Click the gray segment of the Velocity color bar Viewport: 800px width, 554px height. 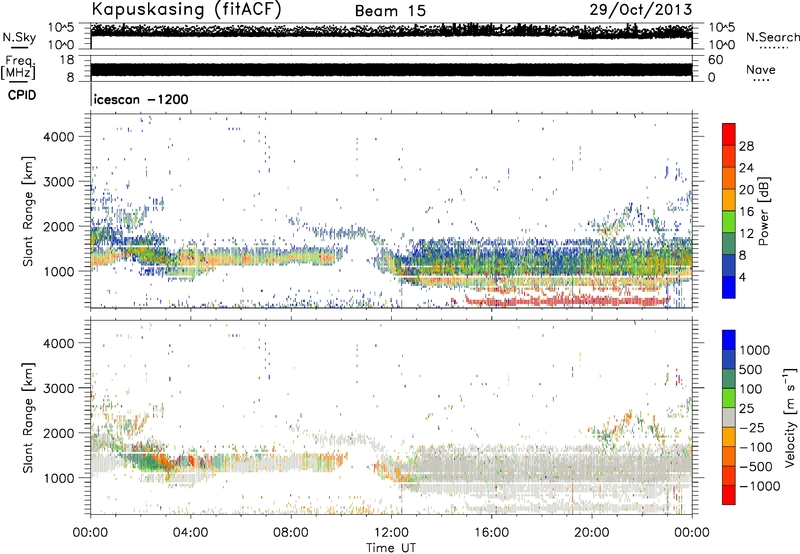729,417
